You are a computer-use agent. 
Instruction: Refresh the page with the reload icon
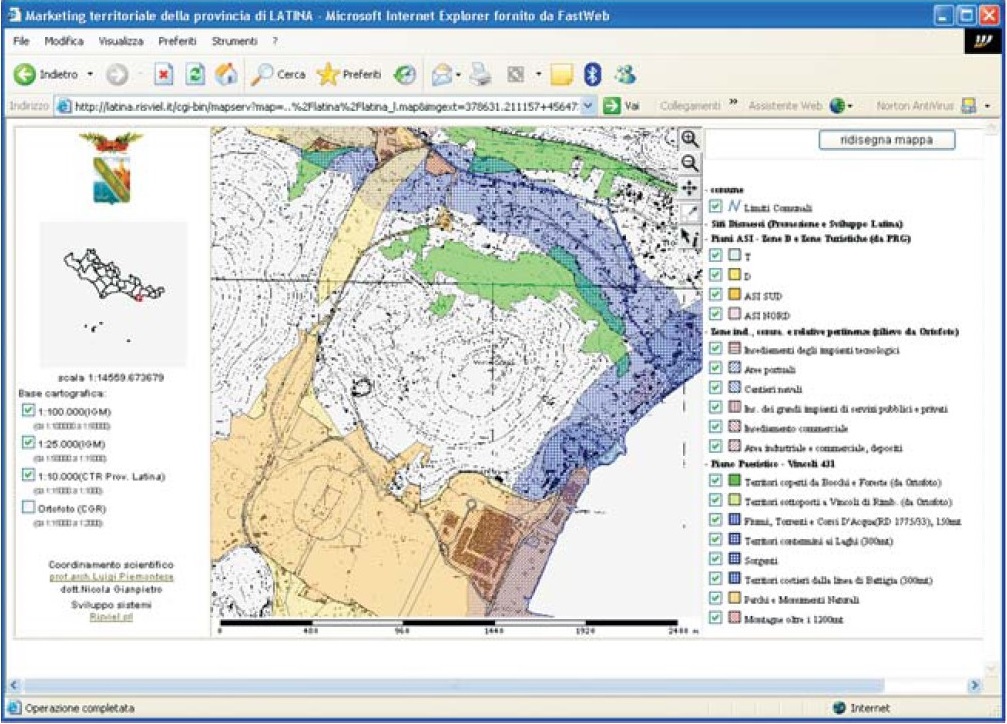pos(196,75)
